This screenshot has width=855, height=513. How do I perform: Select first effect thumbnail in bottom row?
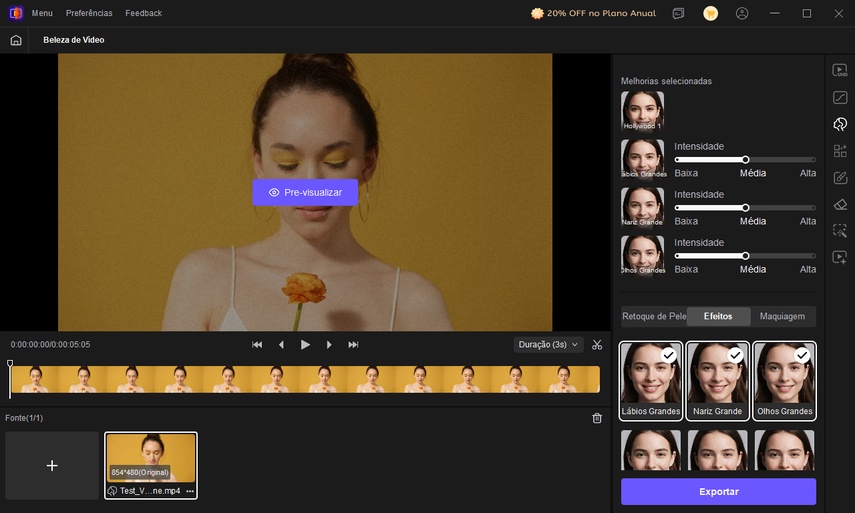(651, 450)
